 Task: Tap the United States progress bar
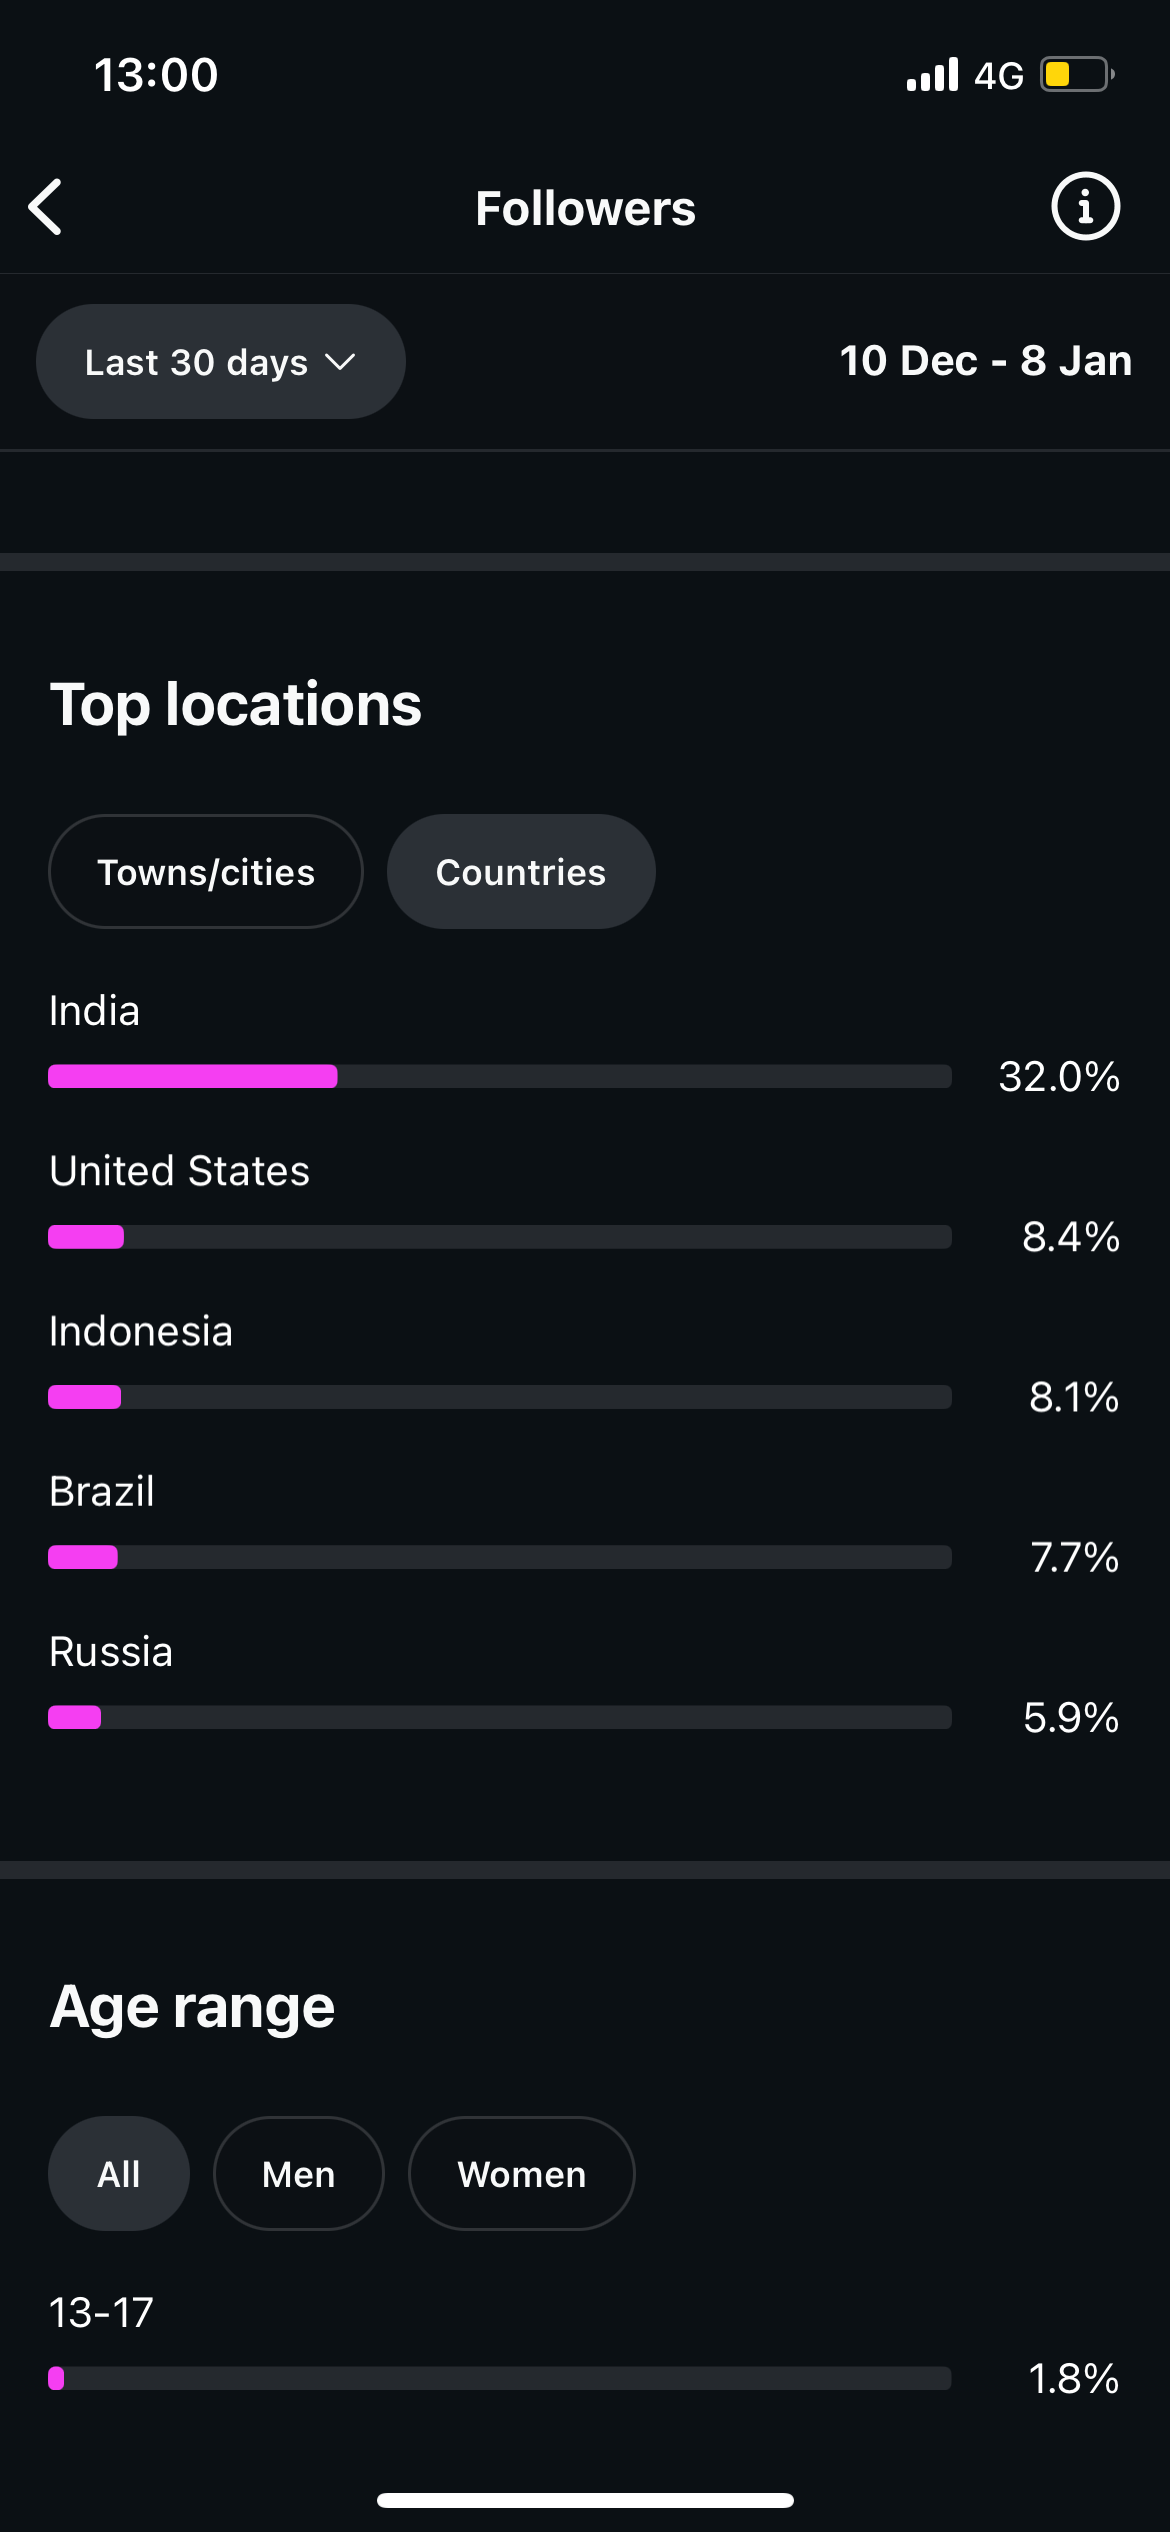click(499, 1237)
